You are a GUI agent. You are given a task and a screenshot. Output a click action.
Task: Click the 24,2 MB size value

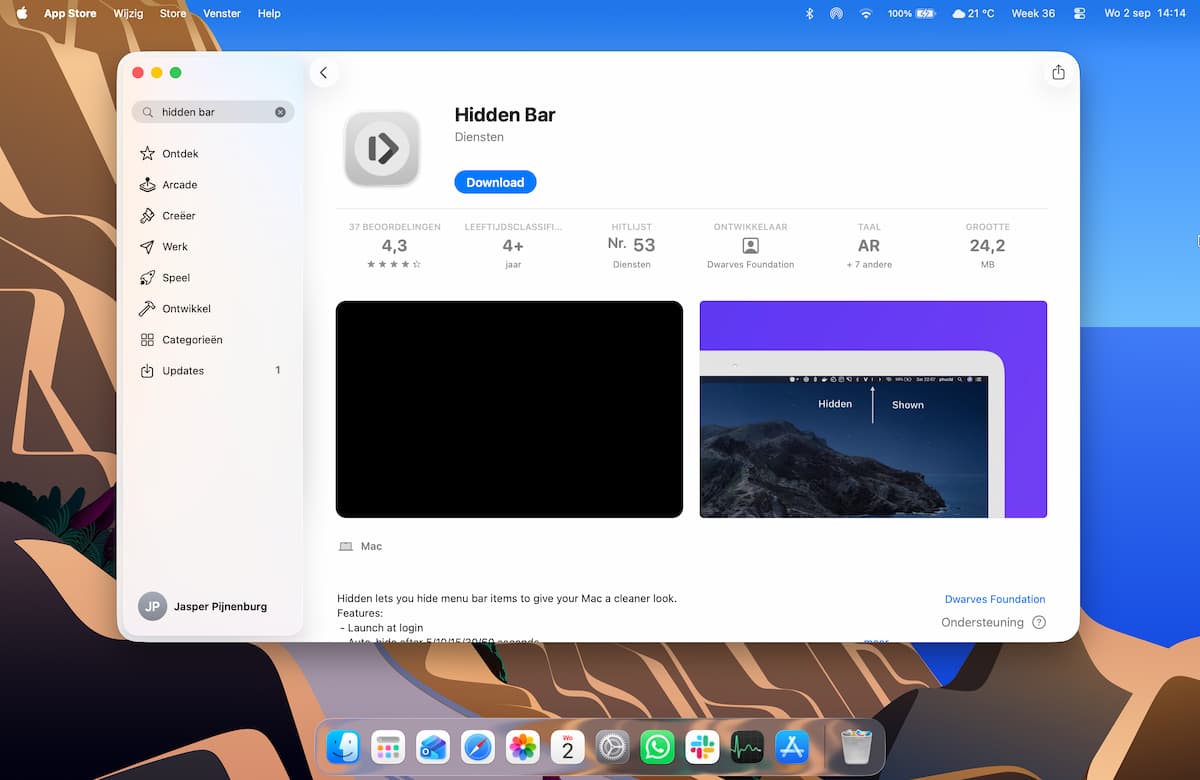click(x=987, y=246)
